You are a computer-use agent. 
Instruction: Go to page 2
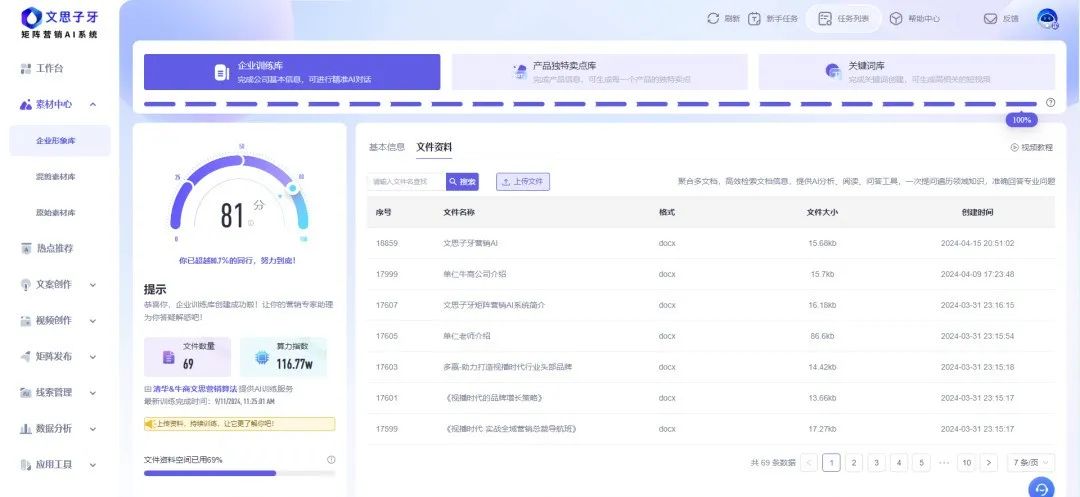854,463
